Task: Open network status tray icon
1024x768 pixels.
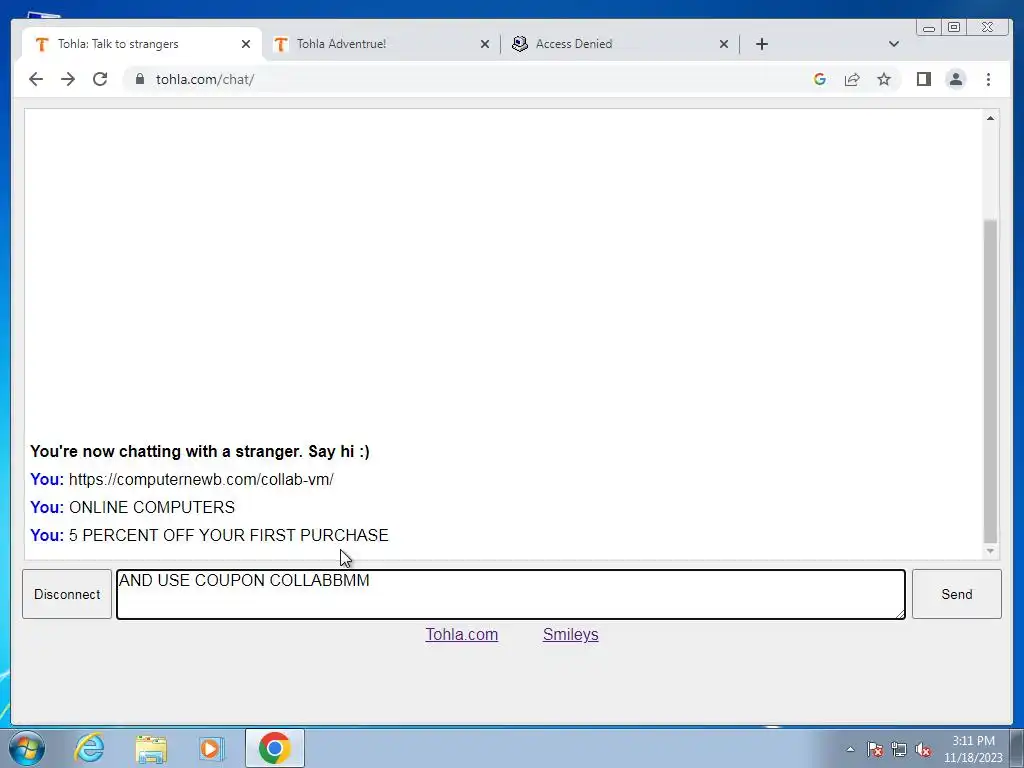Action: [899, 749]
